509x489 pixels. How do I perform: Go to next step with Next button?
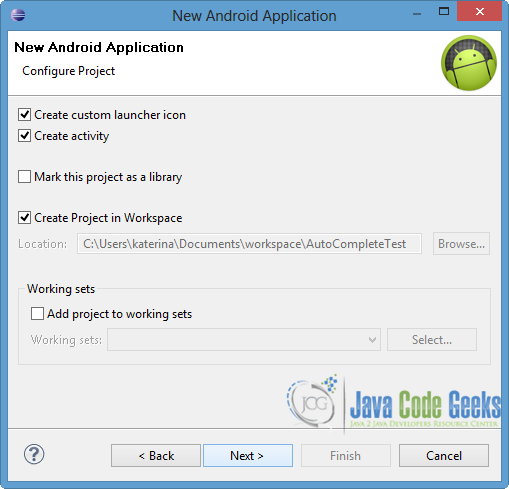pos(248,455)
